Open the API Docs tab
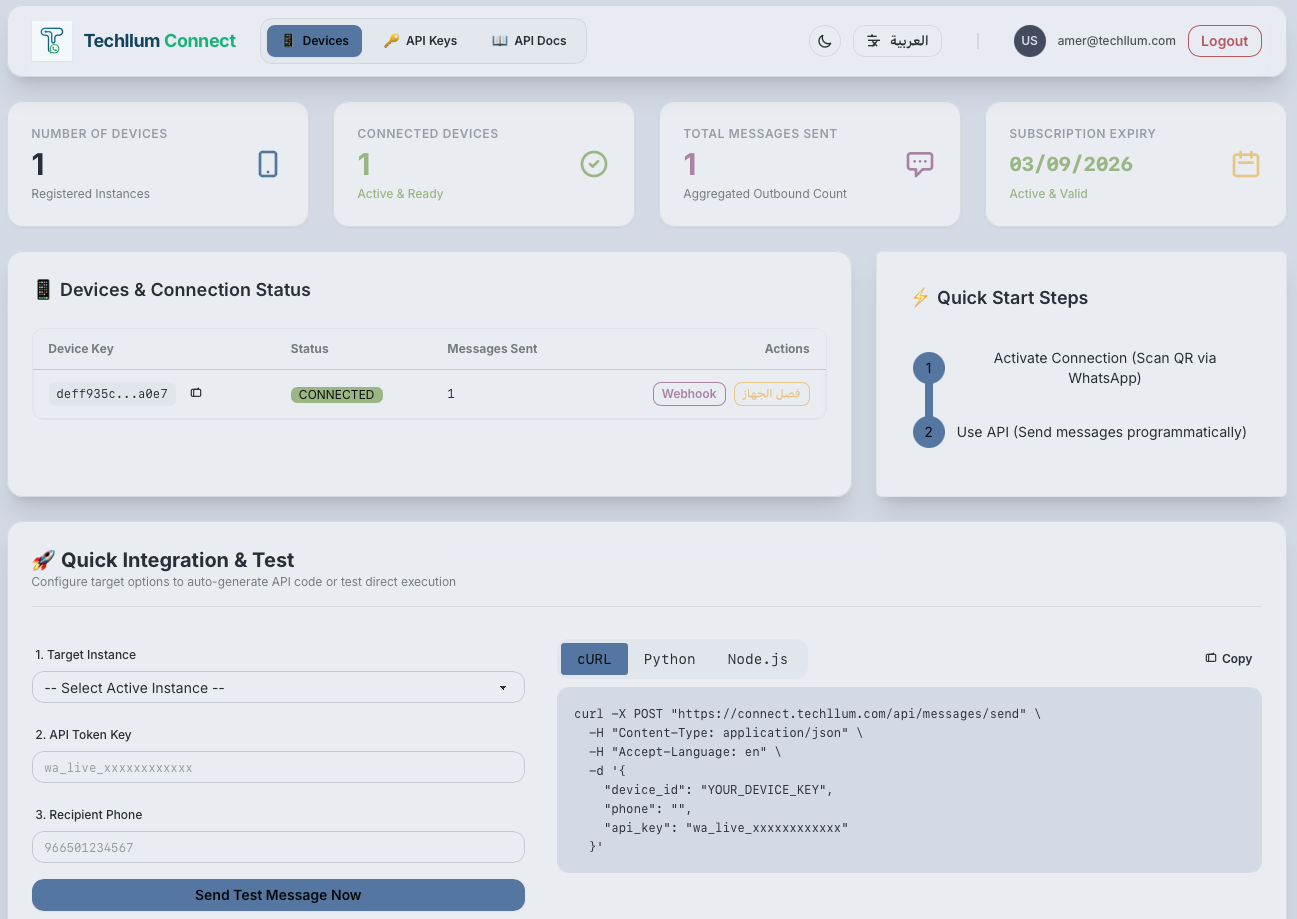1297x919 pixels. [x=530, y=41]
